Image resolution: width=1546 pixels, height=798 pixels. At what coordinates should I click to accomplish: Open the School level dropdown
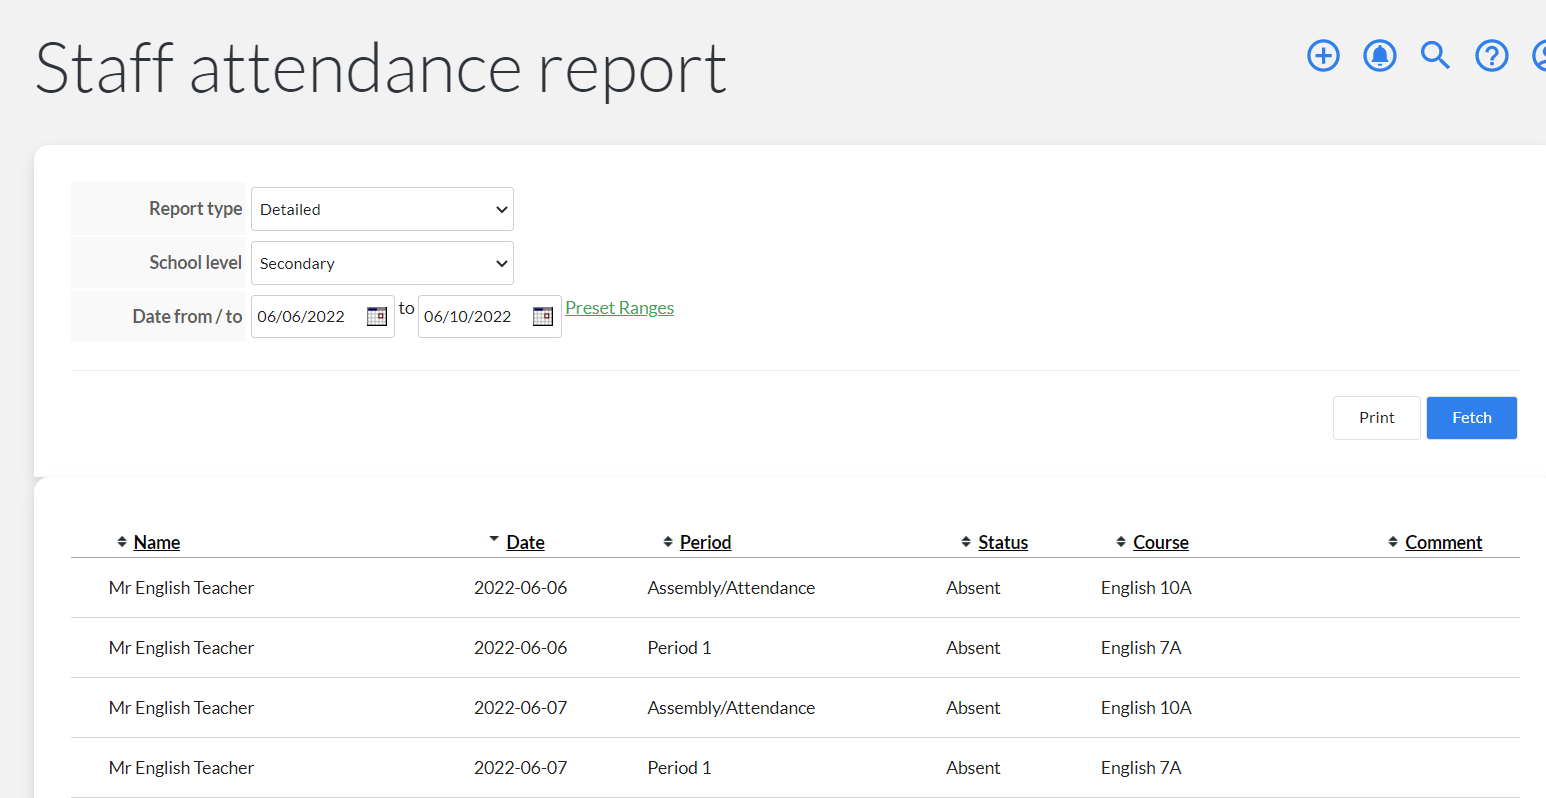(382, 263)
